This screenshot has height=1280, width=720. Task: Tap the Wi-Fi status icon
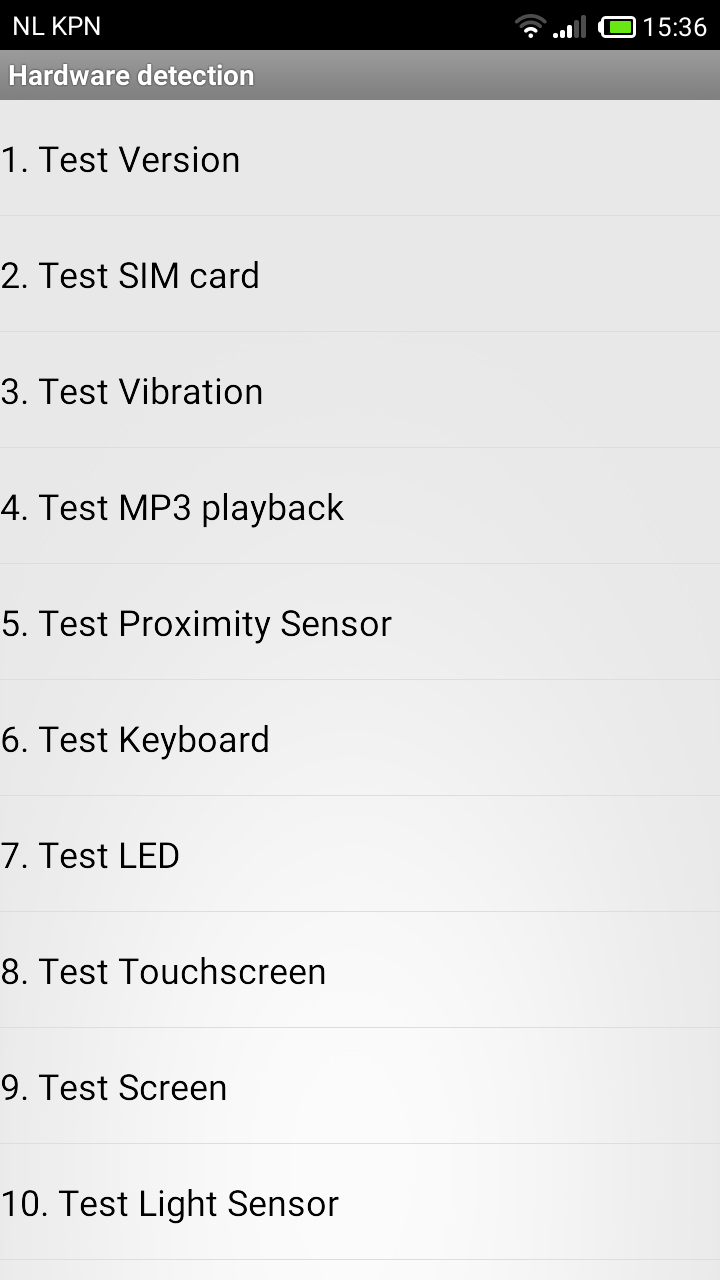click(x=531, y=27)
